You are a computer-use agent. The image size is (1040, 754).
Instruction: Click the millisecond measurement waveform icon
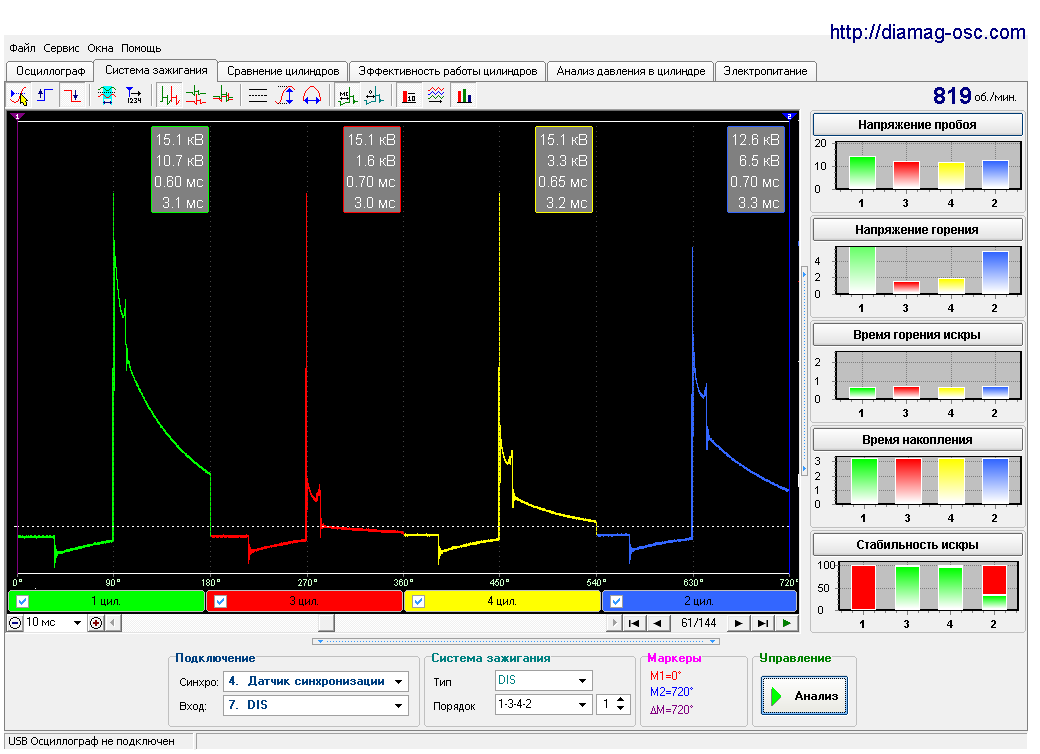pos(347,96)
